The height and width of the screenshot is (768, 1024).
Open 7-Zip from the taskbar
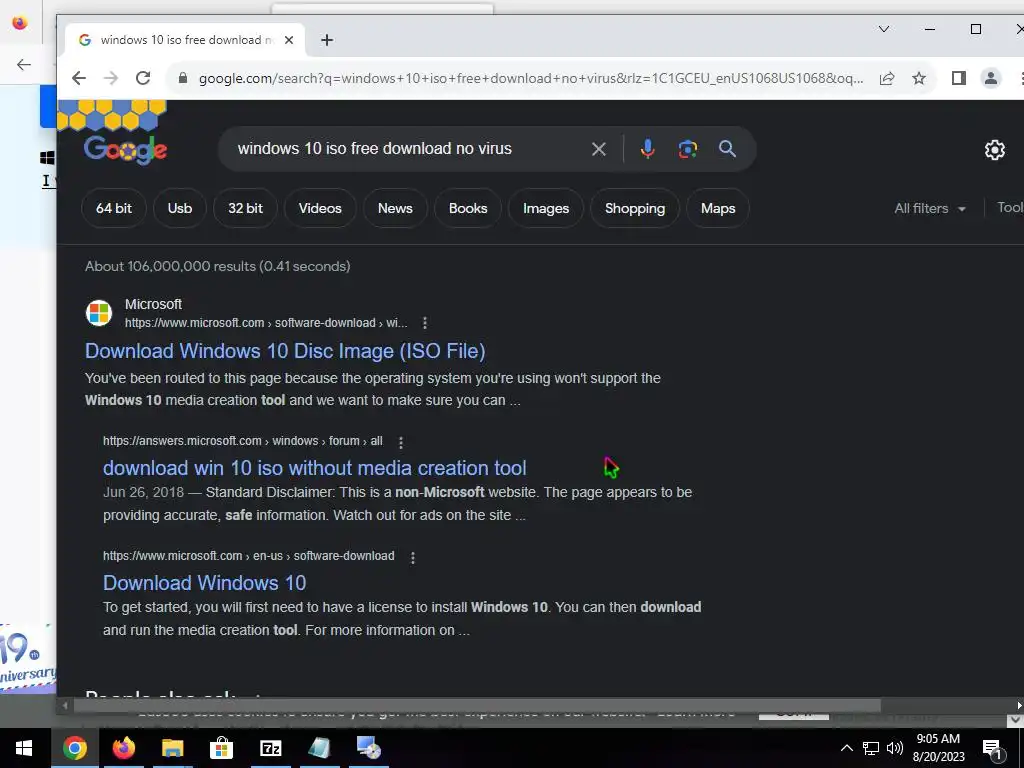[x=270, y=748]
